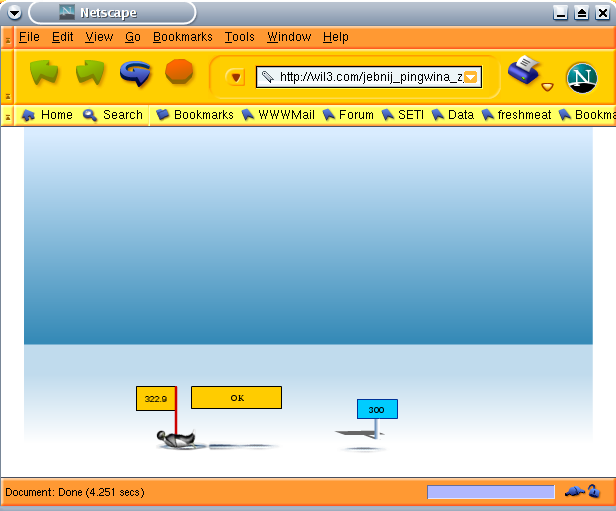Open the URL history dropdown arrow
This screenshot has height=511, width=616.
pyautogui.click(x=471, y=77)
